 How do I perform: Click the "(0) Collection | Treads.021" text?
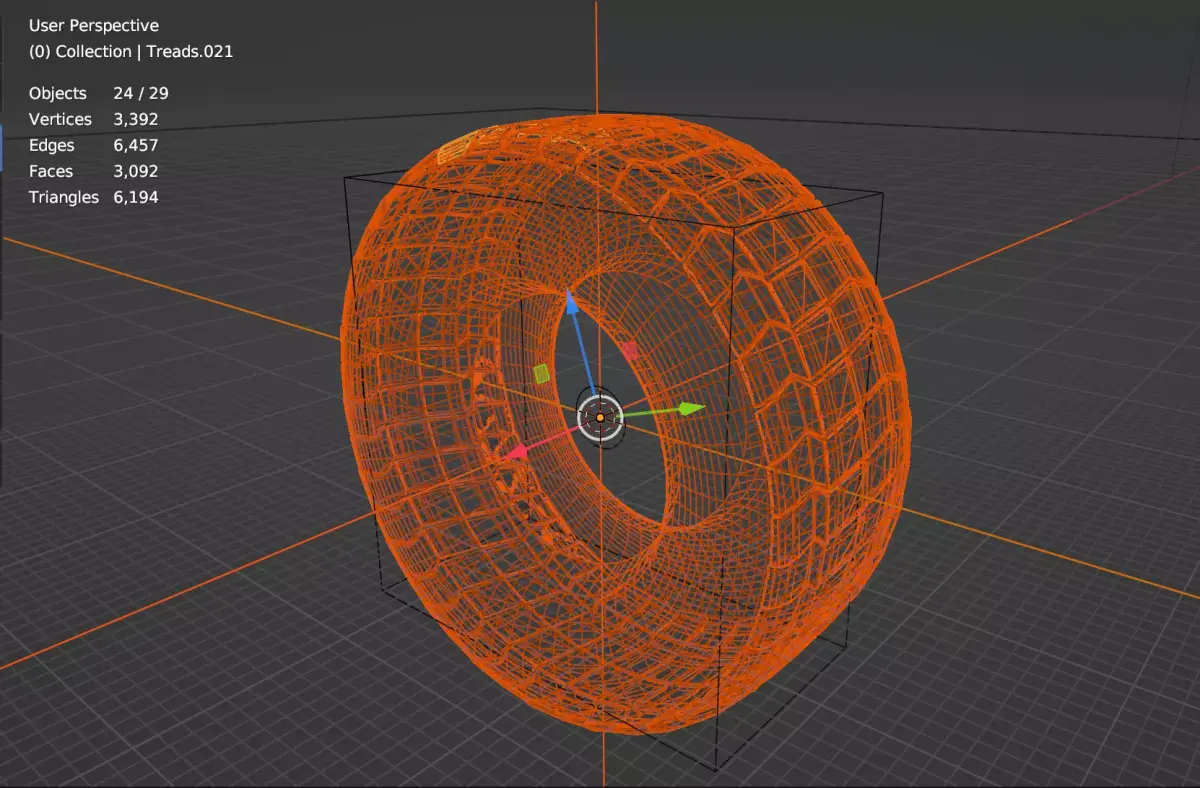[131, 51]
